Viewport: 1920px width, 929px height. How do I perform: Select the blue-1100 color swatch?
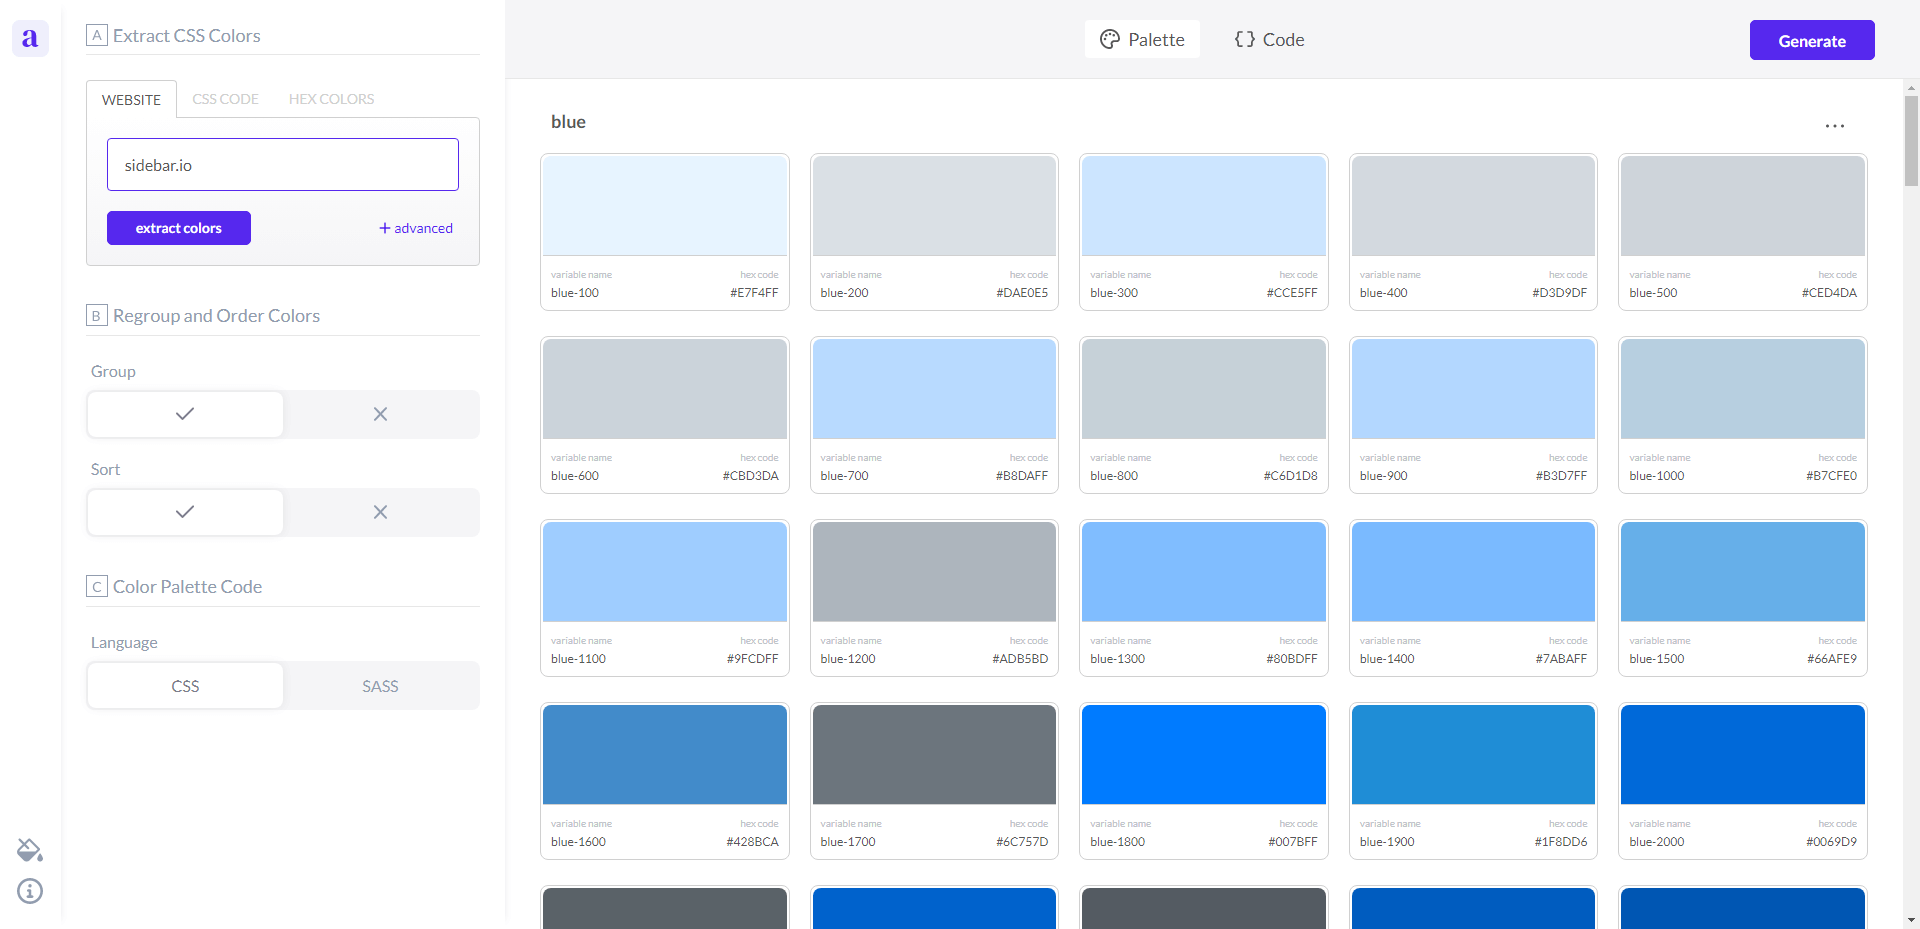(x=665, y=572)
